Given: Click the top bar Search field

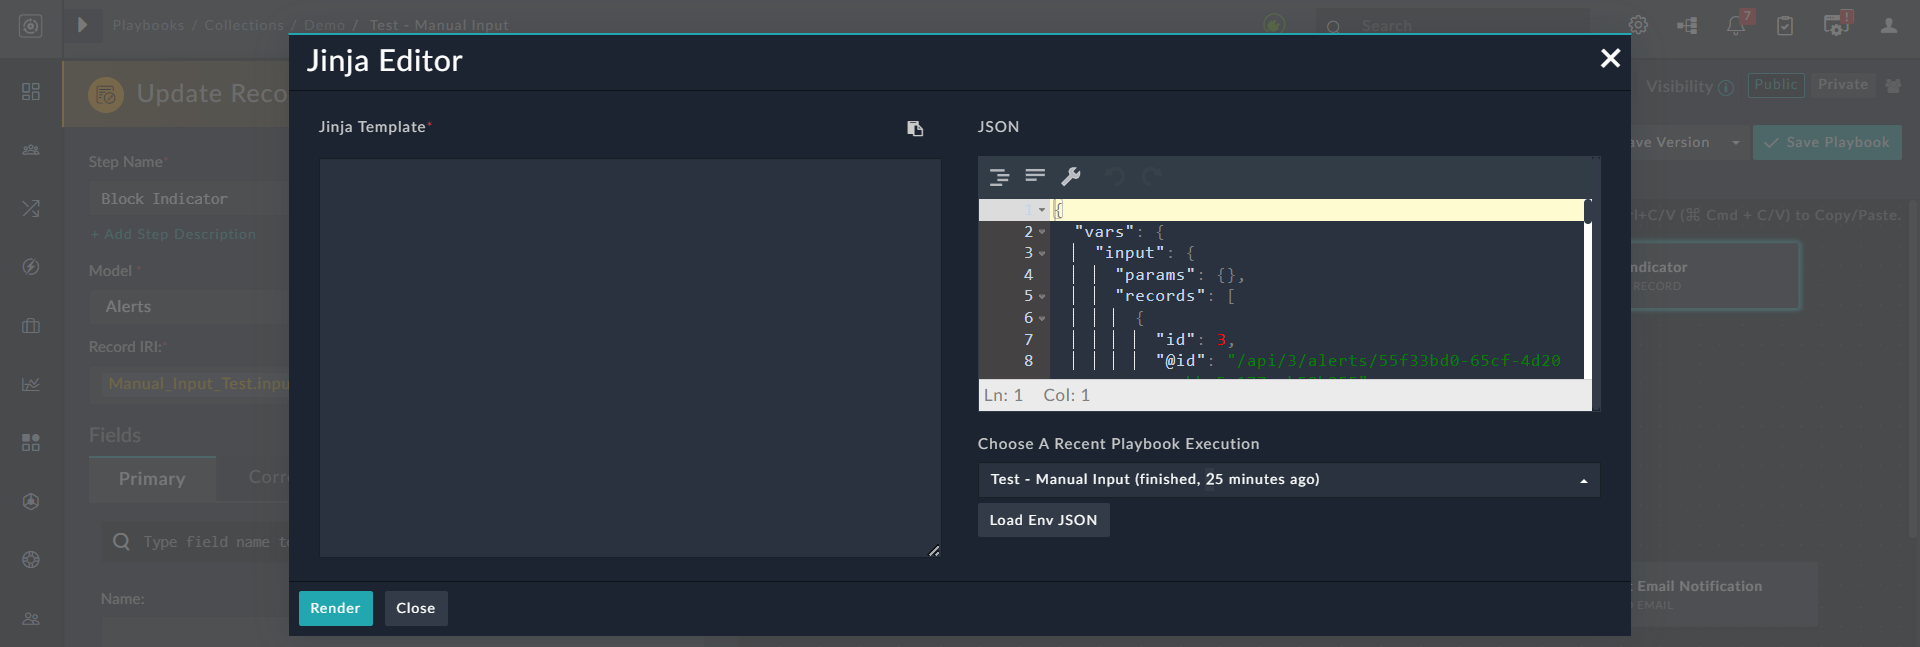Looking at the screenshot, I should pyautogui.click(x=1452, y=26).
